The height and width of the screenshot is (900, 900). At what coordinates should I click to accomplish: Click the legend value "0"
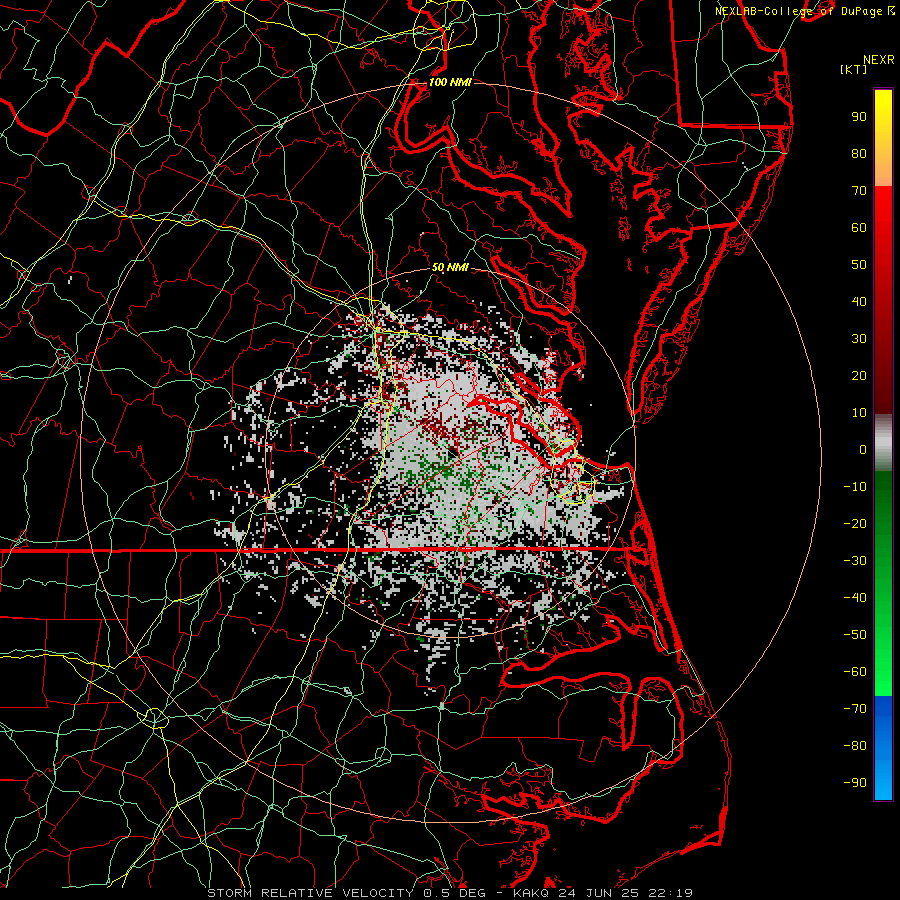coord(863,449)
